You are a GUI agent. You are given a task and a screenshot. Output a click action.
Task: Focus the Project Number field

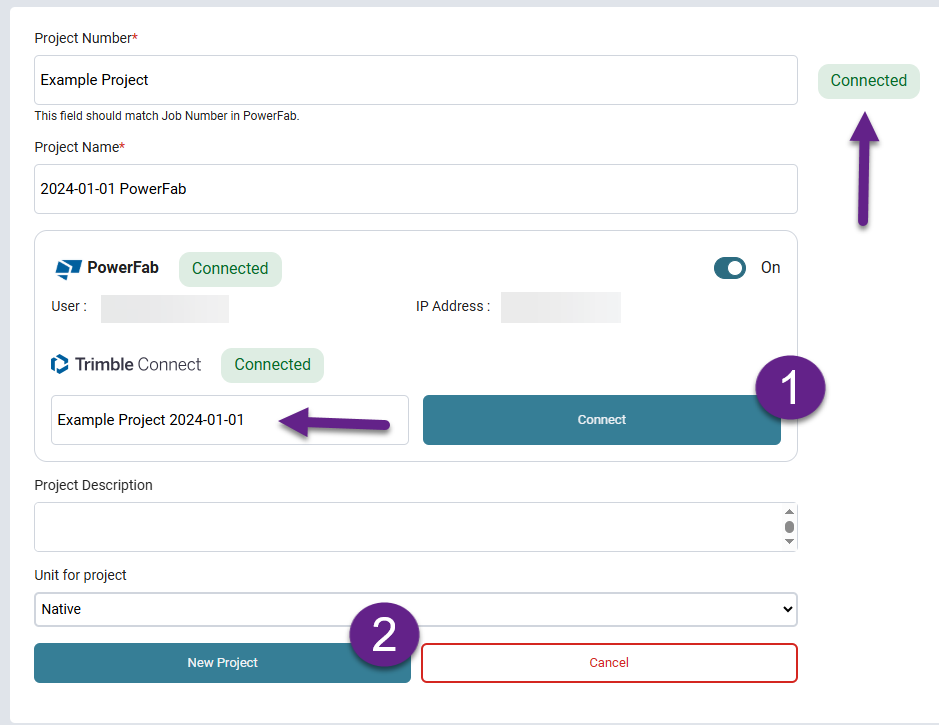(415, 80)
